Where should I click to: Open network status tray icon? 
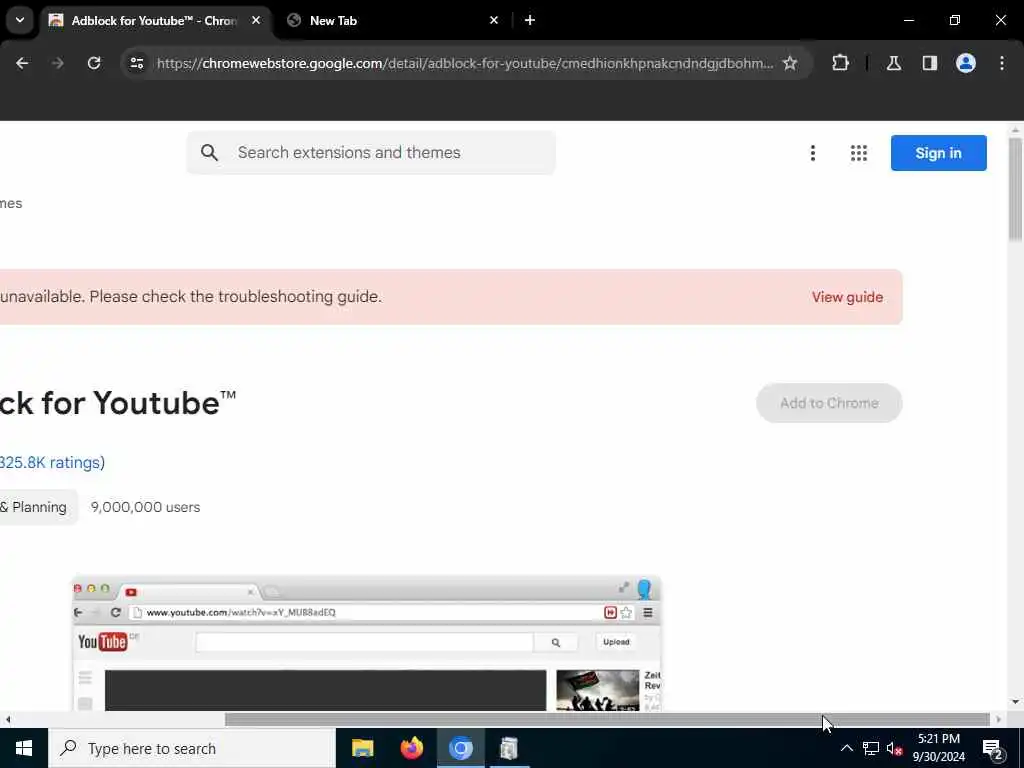tap(871, 748)
